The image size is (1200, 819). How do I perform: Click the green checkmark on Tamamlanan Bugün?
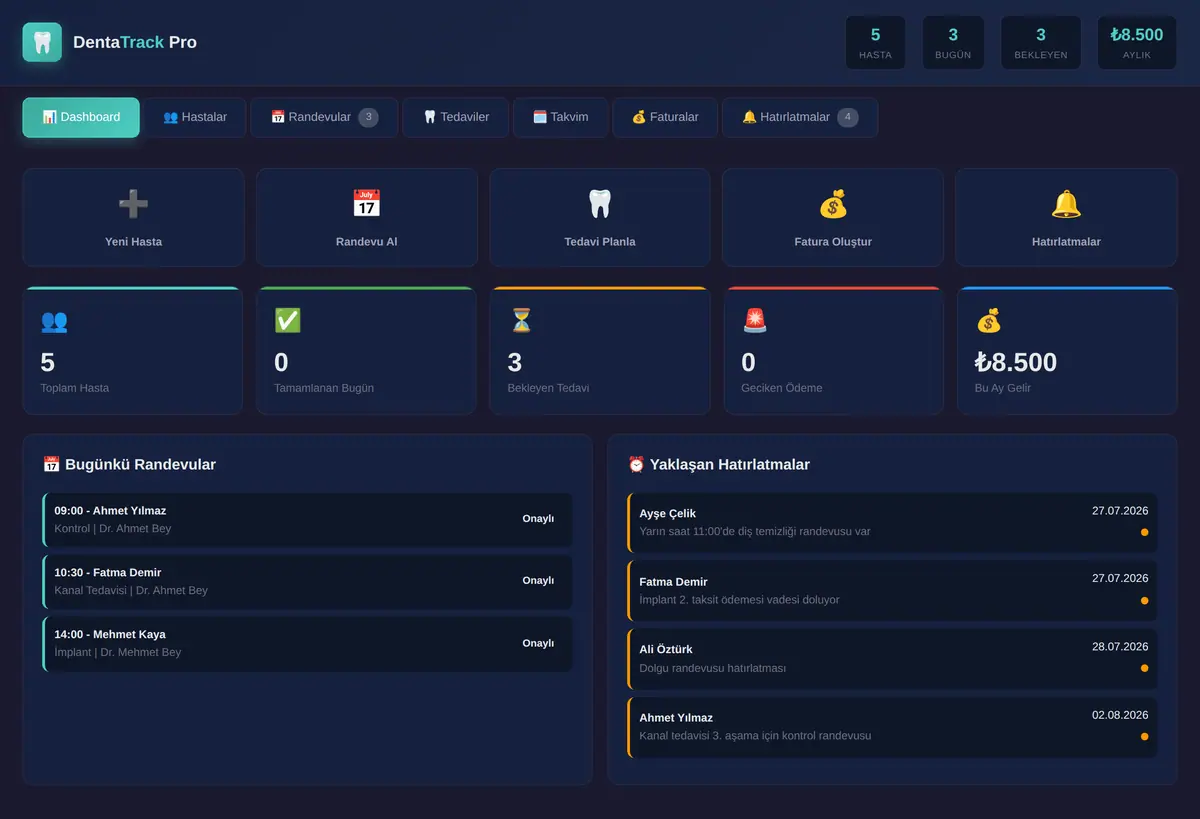pyautogui.click(x=287, y=320)
